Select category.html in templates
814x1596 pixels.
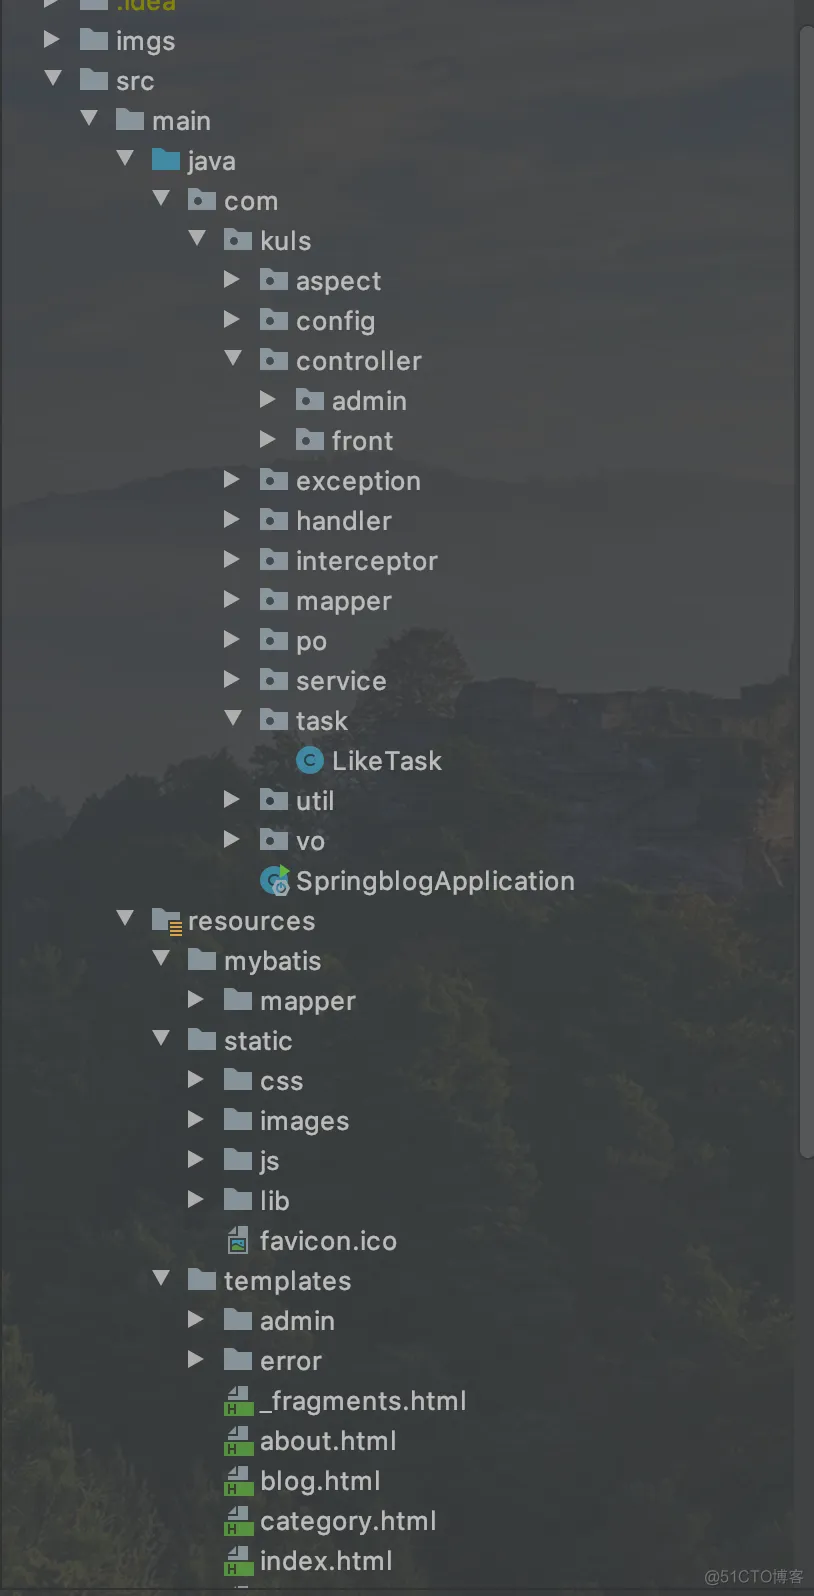coord(348,1521)
